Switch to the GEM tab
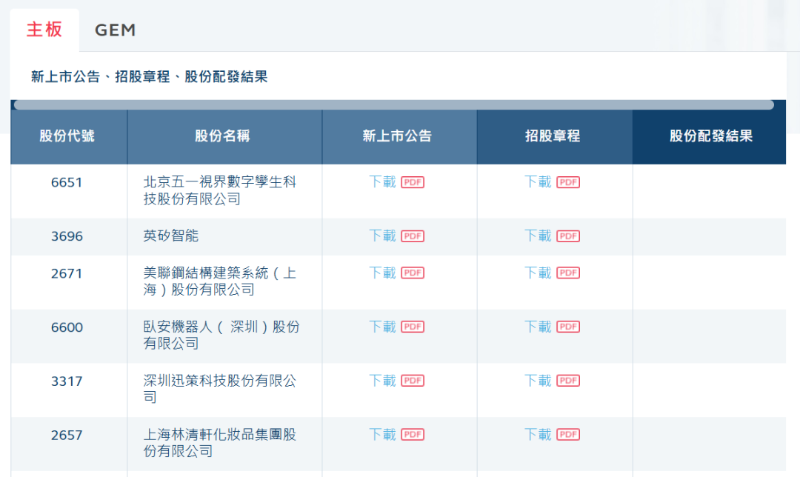The height and width of the screenshot is (477, 800). (115, 30)
